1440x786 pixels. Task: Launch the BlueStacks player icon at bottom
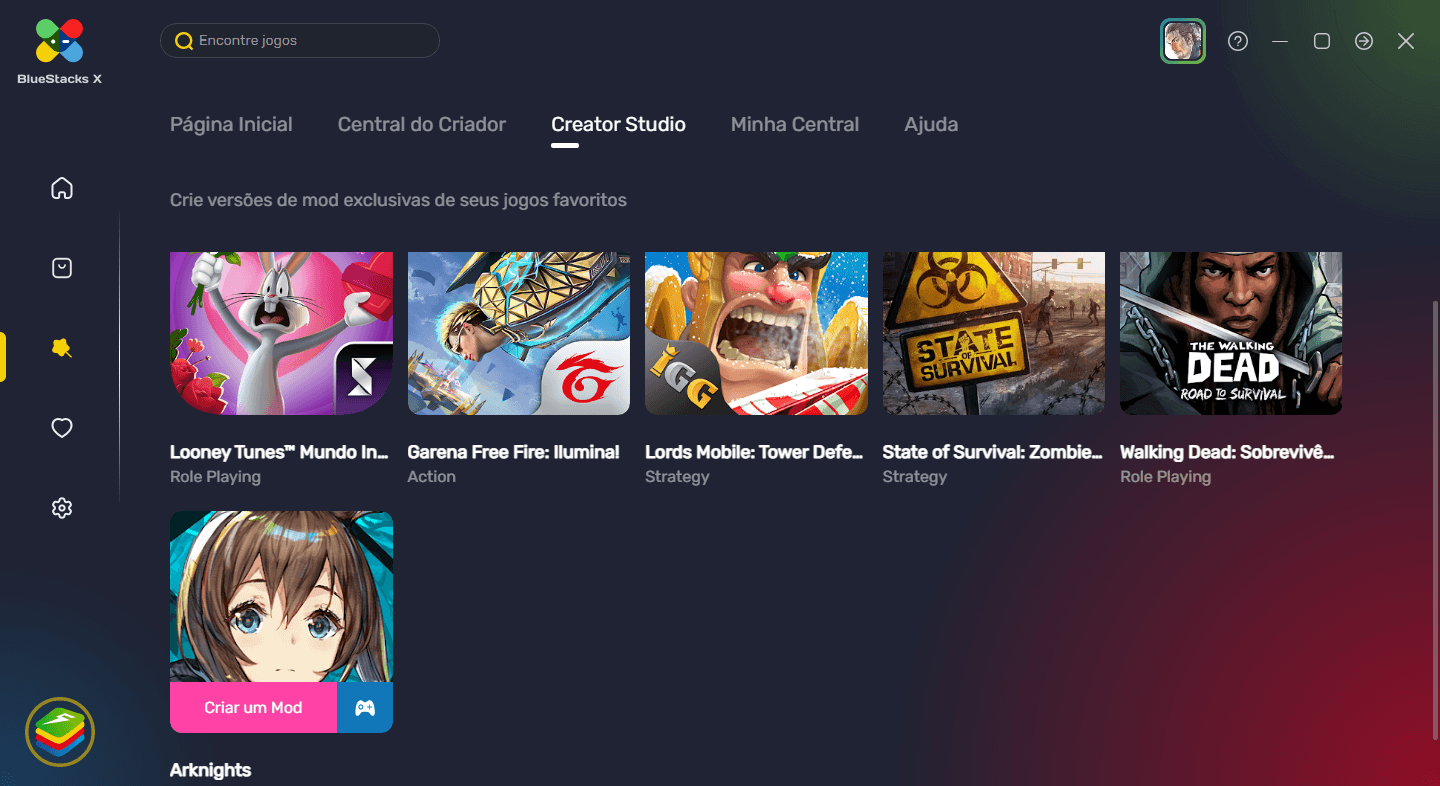coord(60,732)
